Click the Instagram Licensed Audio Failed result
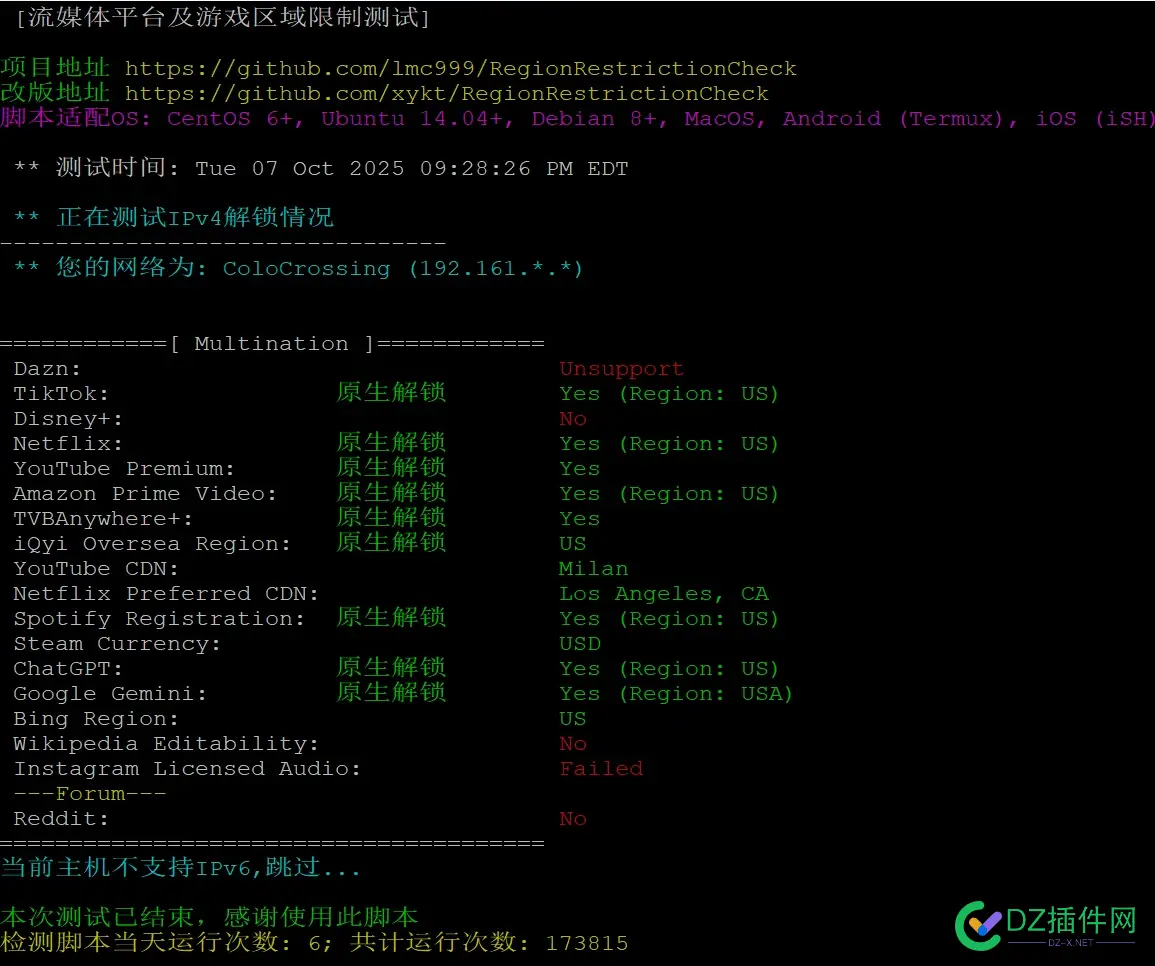Screen dimensions: 1155x966 pyautogui.click(x=601, y=769)
